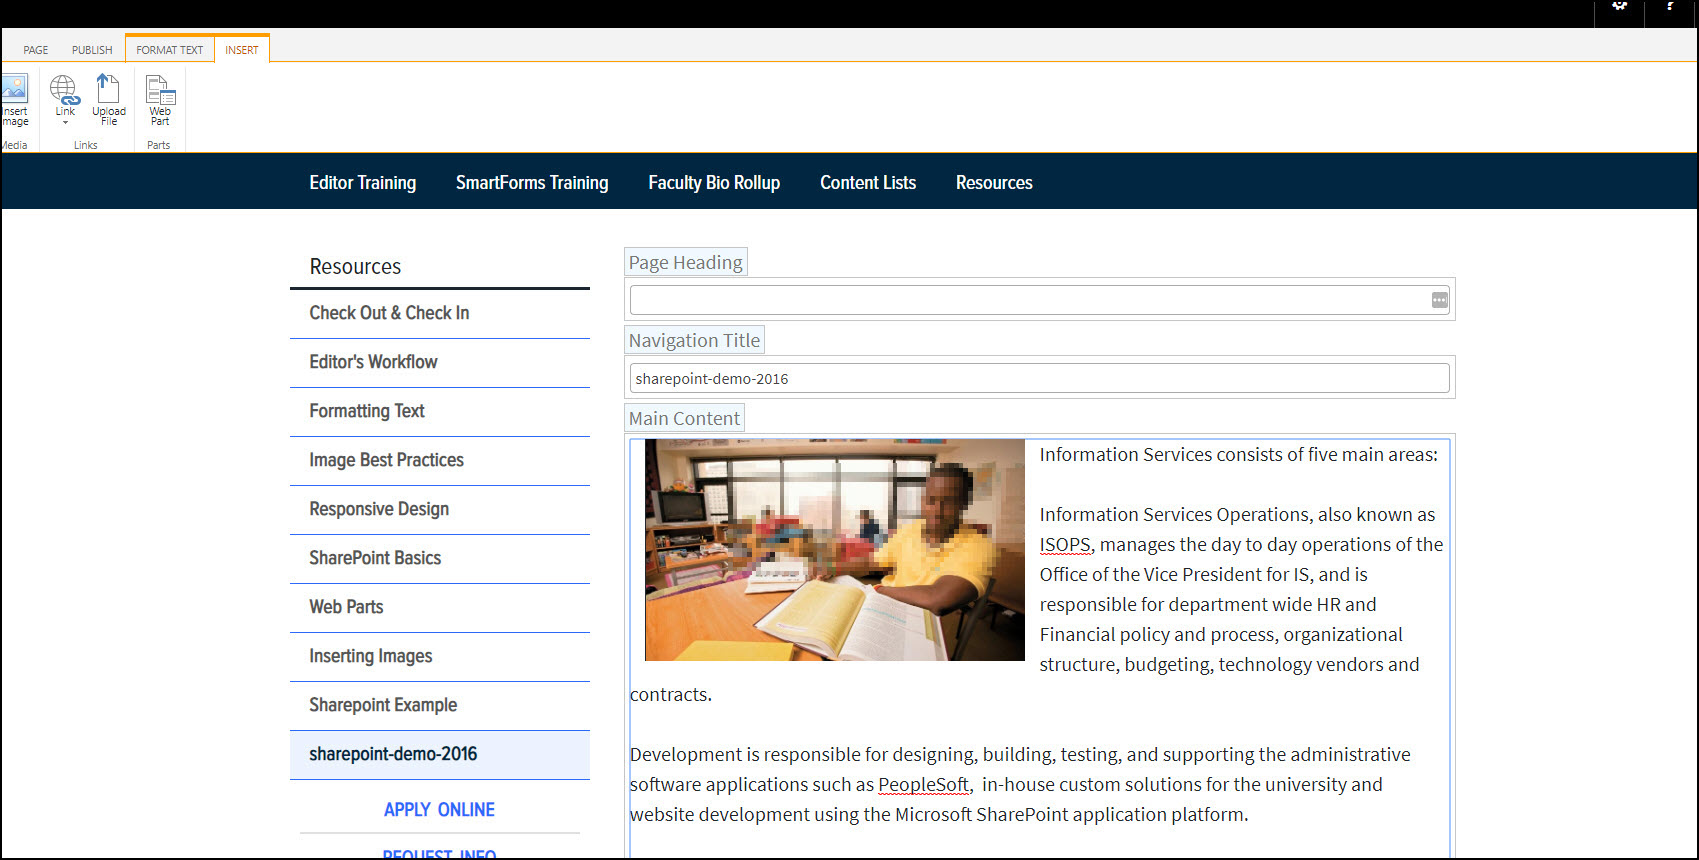Open the Image Best Practices page link
The width and height of the screenshot is (1699, 860).
click(386, 460)
